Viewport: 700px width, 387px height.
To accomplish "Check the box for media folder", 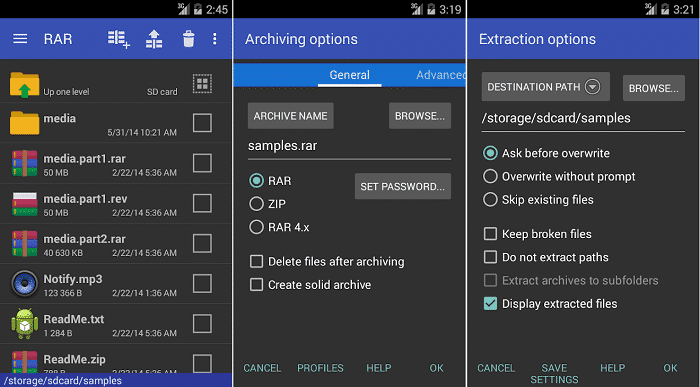I will (202, 123).
